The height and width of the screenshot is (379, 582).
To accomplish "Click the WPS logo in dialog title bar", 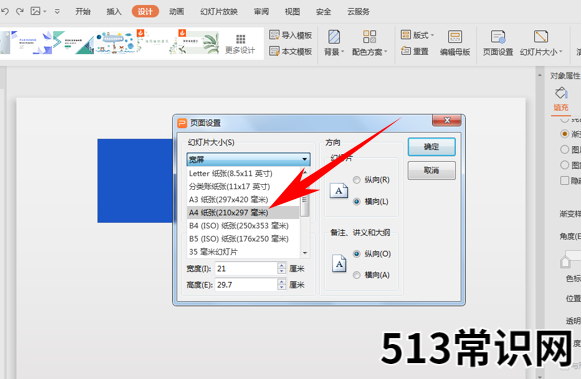I will [182, 123].
